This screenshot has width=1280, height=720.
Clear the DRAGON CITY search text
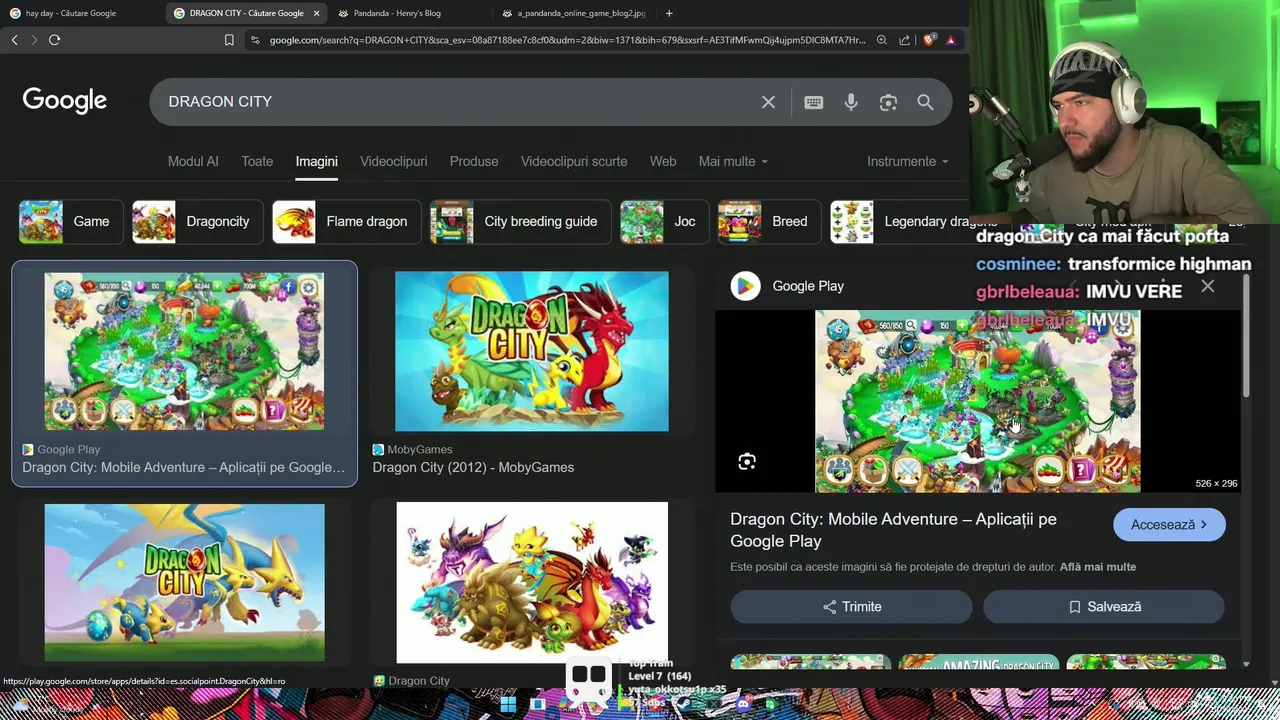click(768, 102)
